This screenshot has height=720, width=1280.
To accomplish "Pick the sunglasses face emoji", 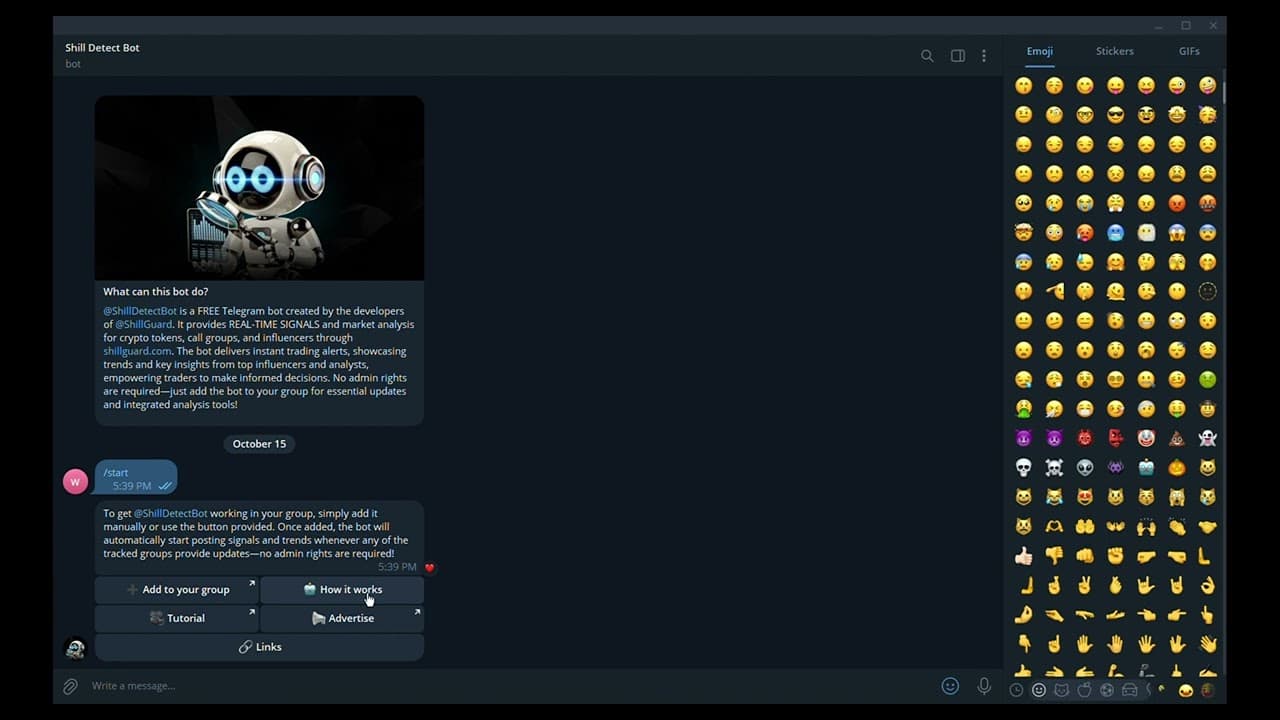I will pyautogui.click(x=1116, y=115).
